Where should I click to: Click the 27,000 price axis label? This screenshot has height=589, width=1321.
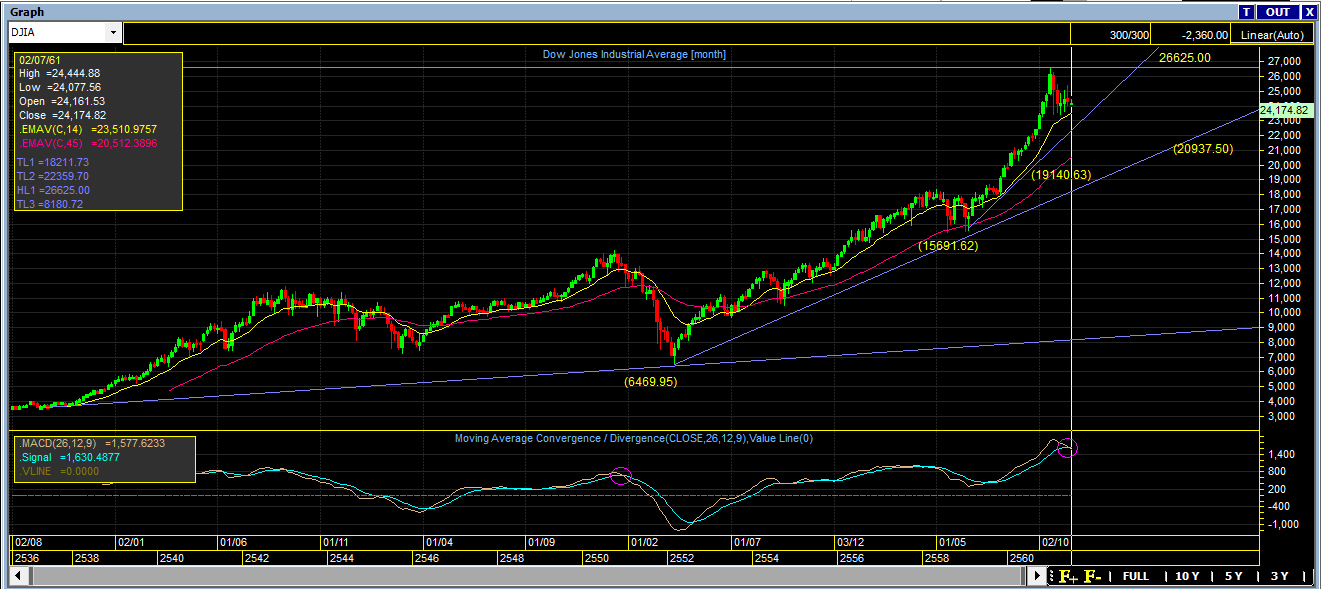(1286, 61)
